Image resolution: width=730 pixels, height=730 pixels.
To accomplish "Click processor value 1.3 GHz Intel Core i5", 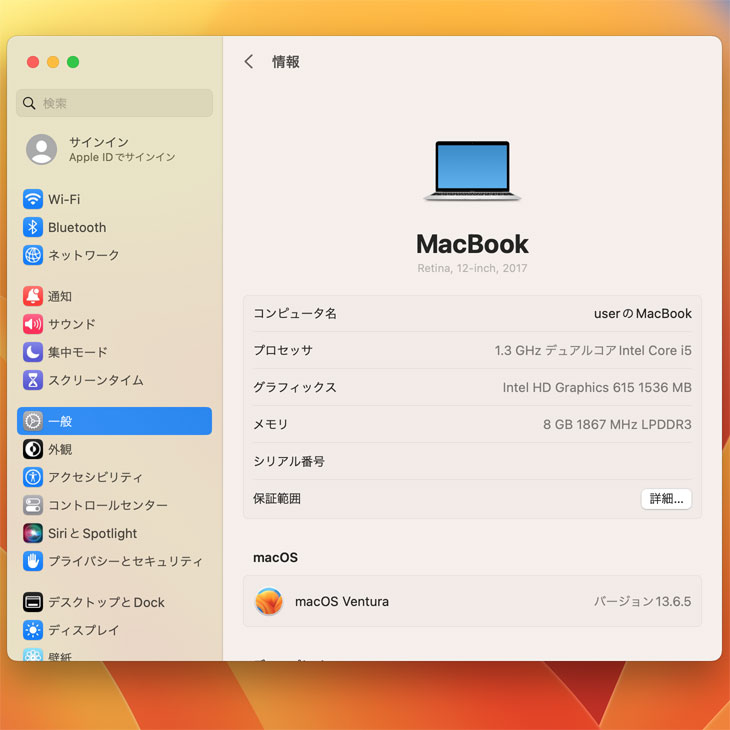I will pyautogui.click(x=593, y=350).
